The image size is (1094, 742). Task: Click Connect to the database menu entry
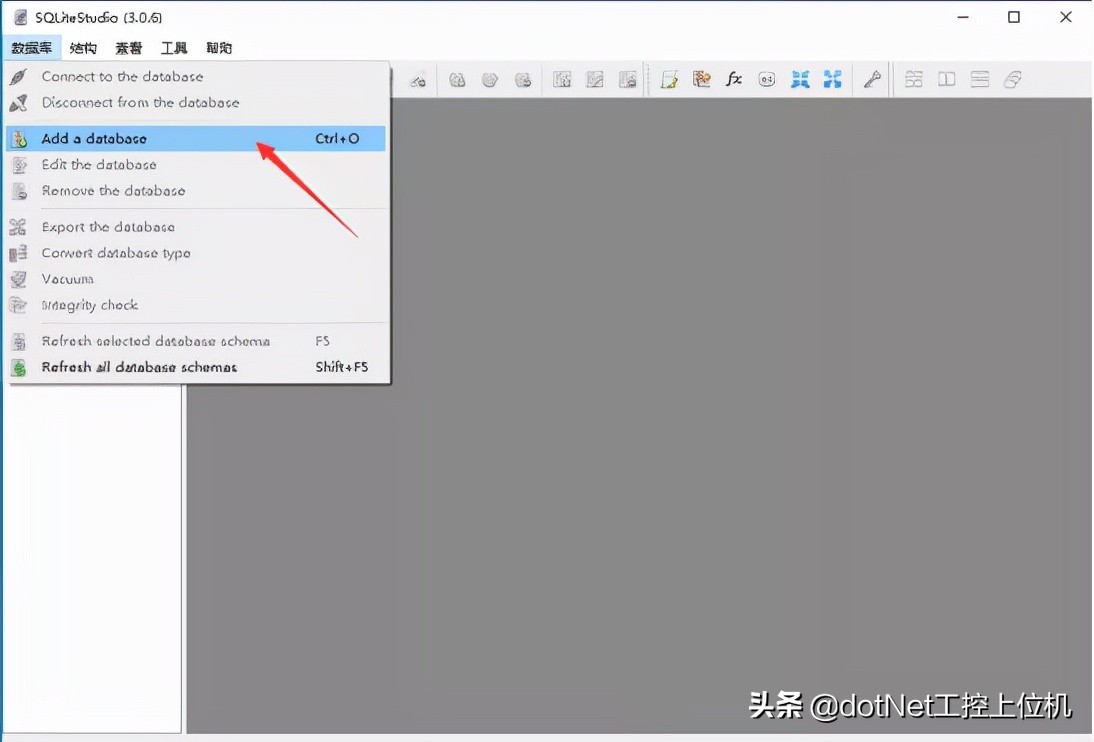tap(122, 76)
